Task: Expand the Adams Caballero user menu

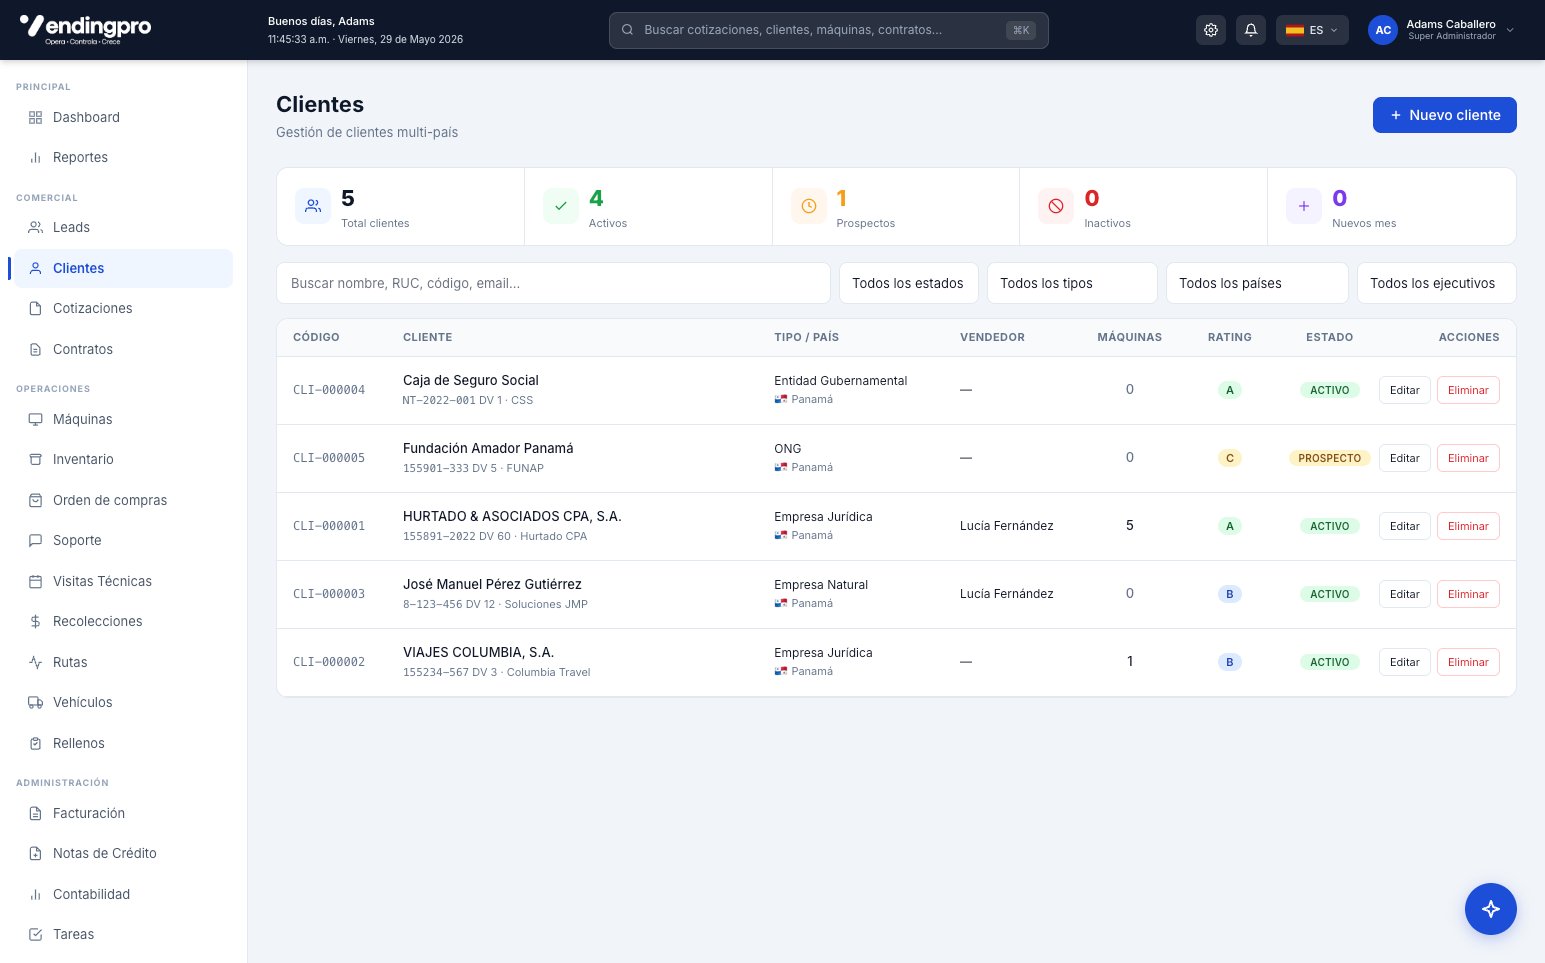Action: pyautogui.click(x=1442, y=30)
